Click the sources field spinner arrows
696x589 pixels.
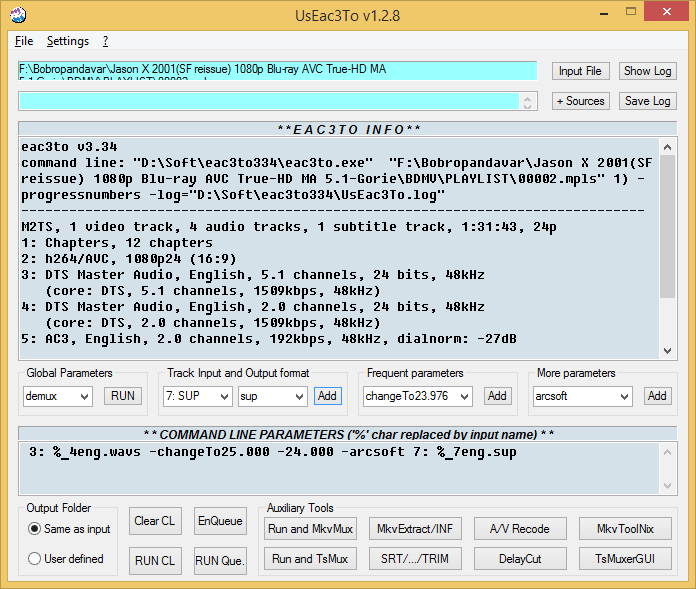pos(527,102)
